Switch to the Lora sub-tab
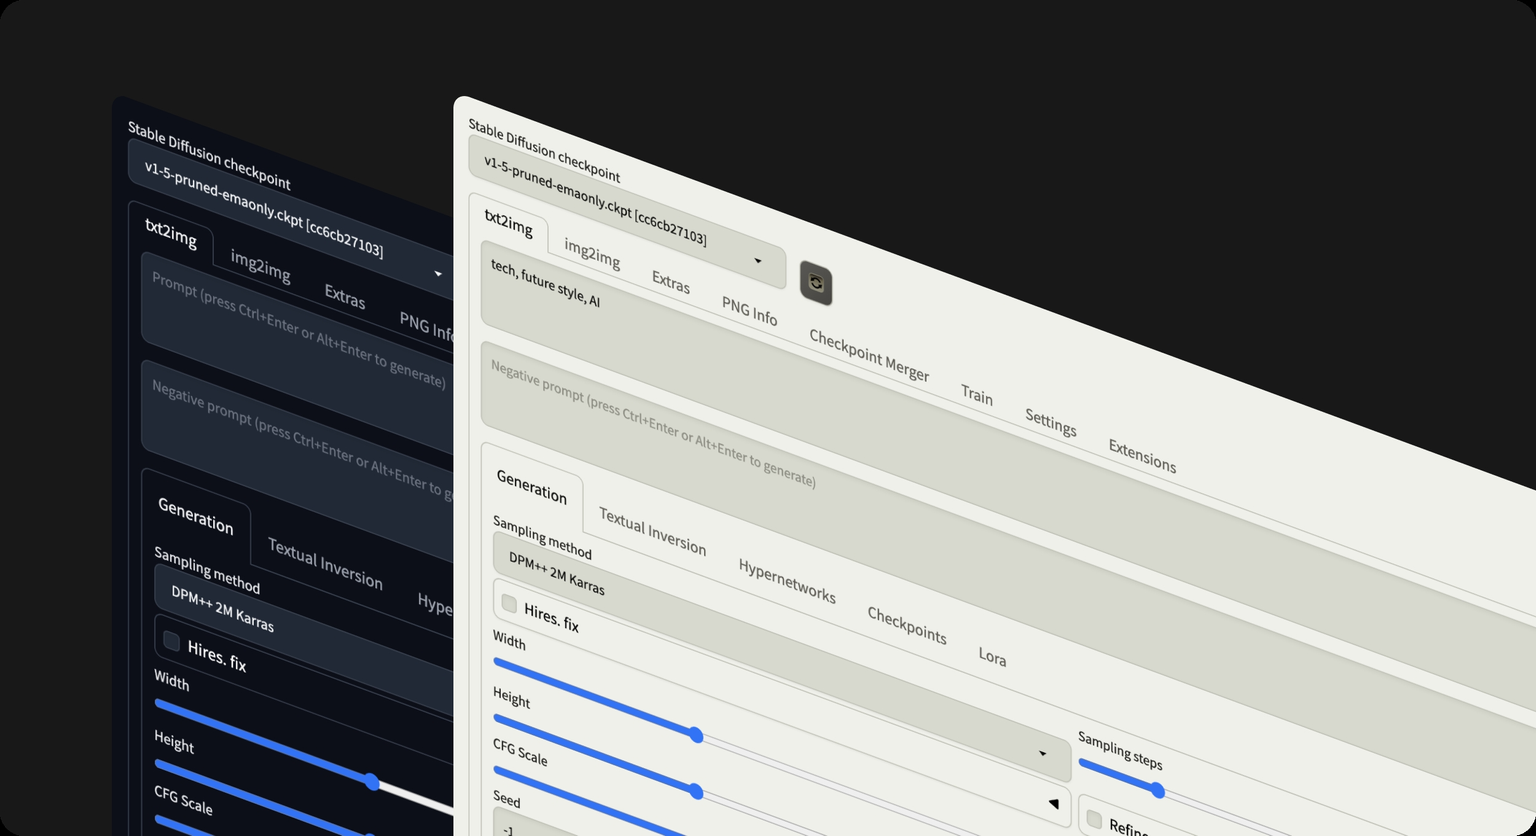Screen dimensions: 1536x836 992,657
